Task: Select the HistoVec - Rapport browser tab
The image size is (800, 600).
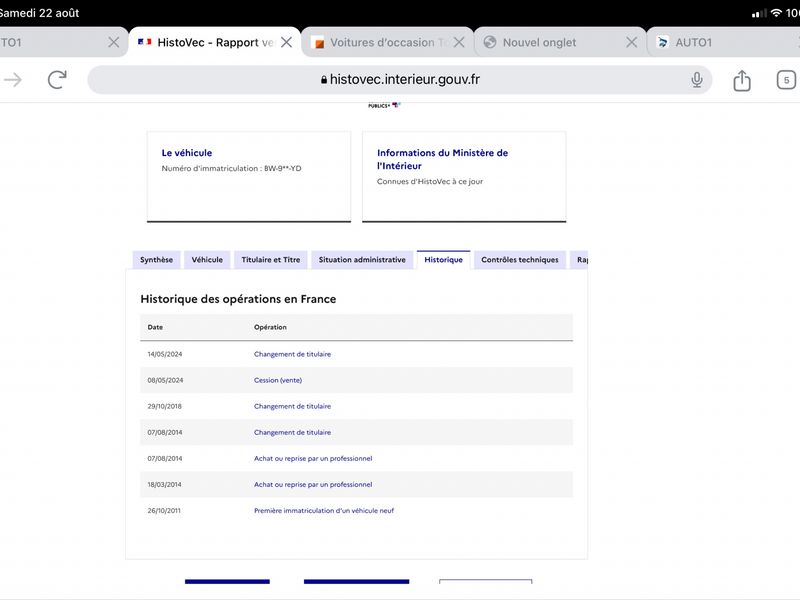Action: click(215, 42)
